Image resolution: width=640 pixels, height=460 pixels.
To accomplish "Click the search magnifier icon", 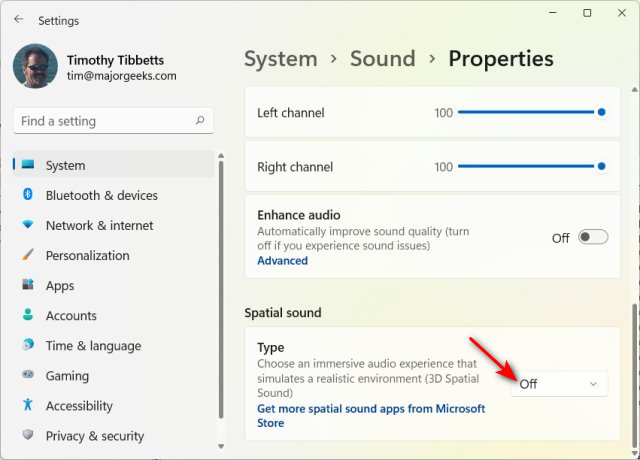I will [x=200, y=120].
